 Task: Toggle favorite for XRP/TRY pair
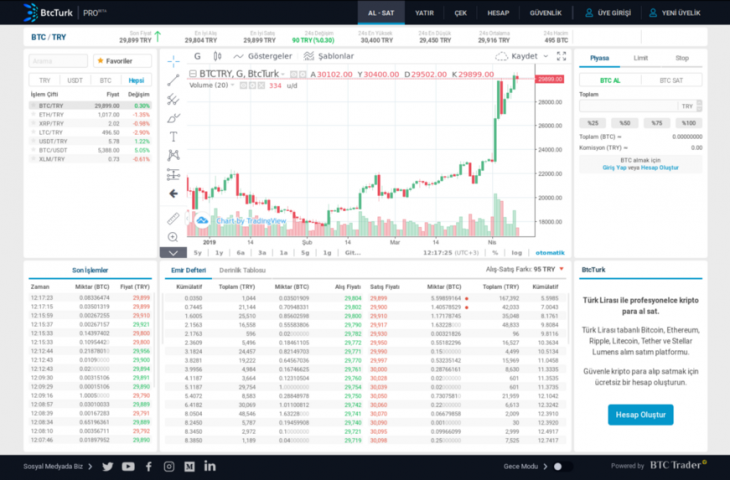pyautogui.click(x=33, y=123)
